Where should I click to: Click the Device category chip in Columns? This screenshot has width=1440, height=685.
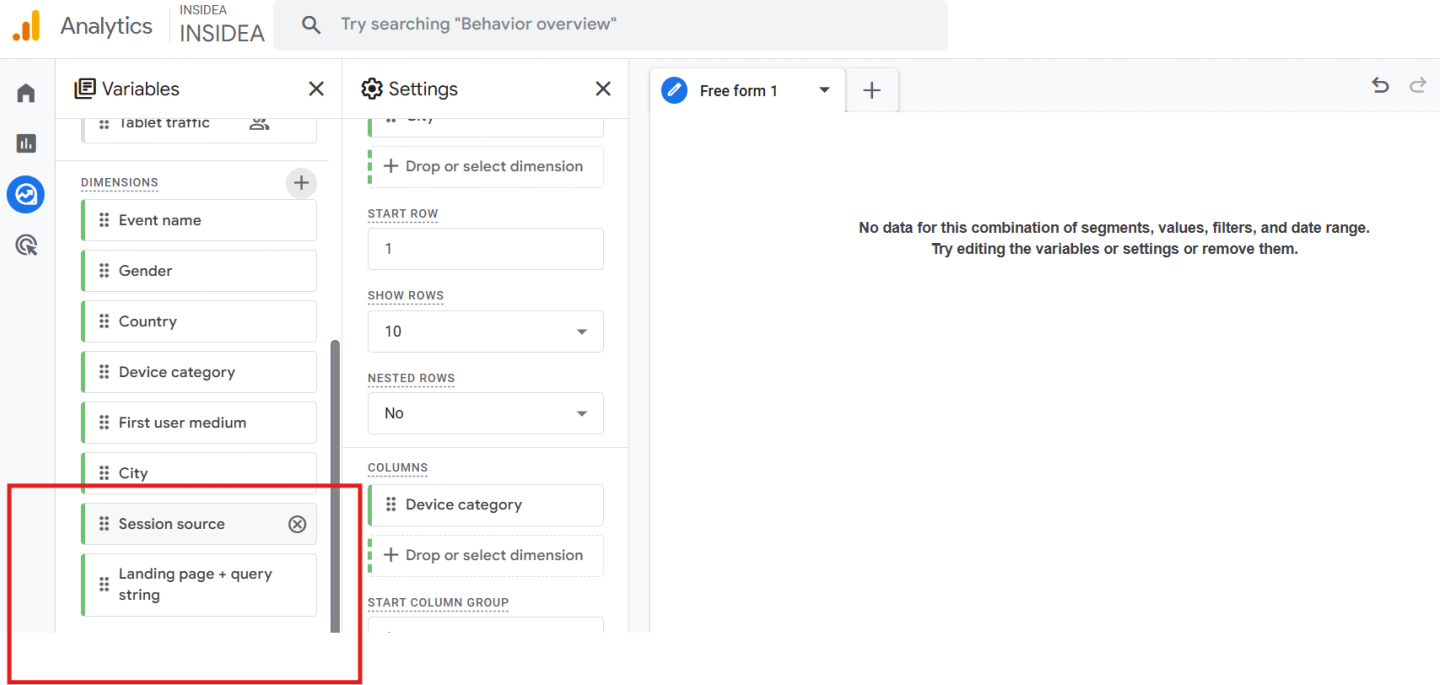pos(486,505)
